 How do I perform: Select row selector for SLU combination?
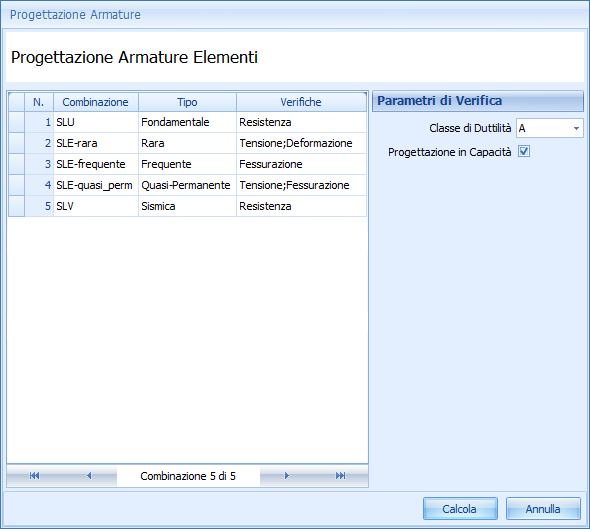pyautogui.click(x=17, y=122)
